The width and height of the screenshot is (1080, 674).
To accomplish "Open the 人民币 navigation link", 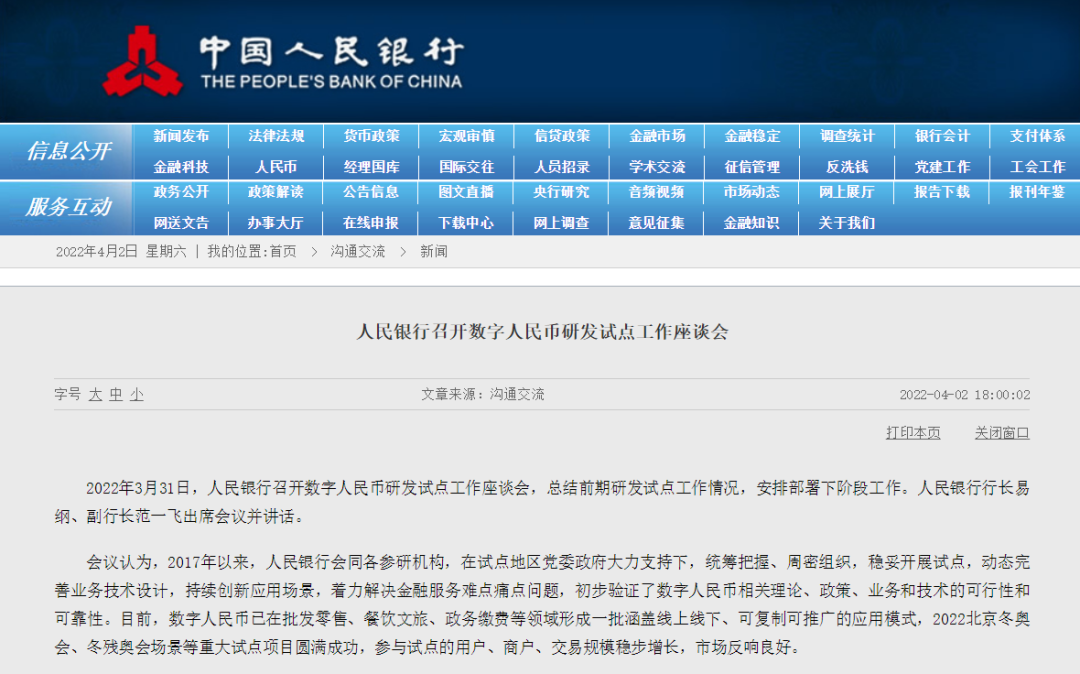I will click(x=276, y=167).
